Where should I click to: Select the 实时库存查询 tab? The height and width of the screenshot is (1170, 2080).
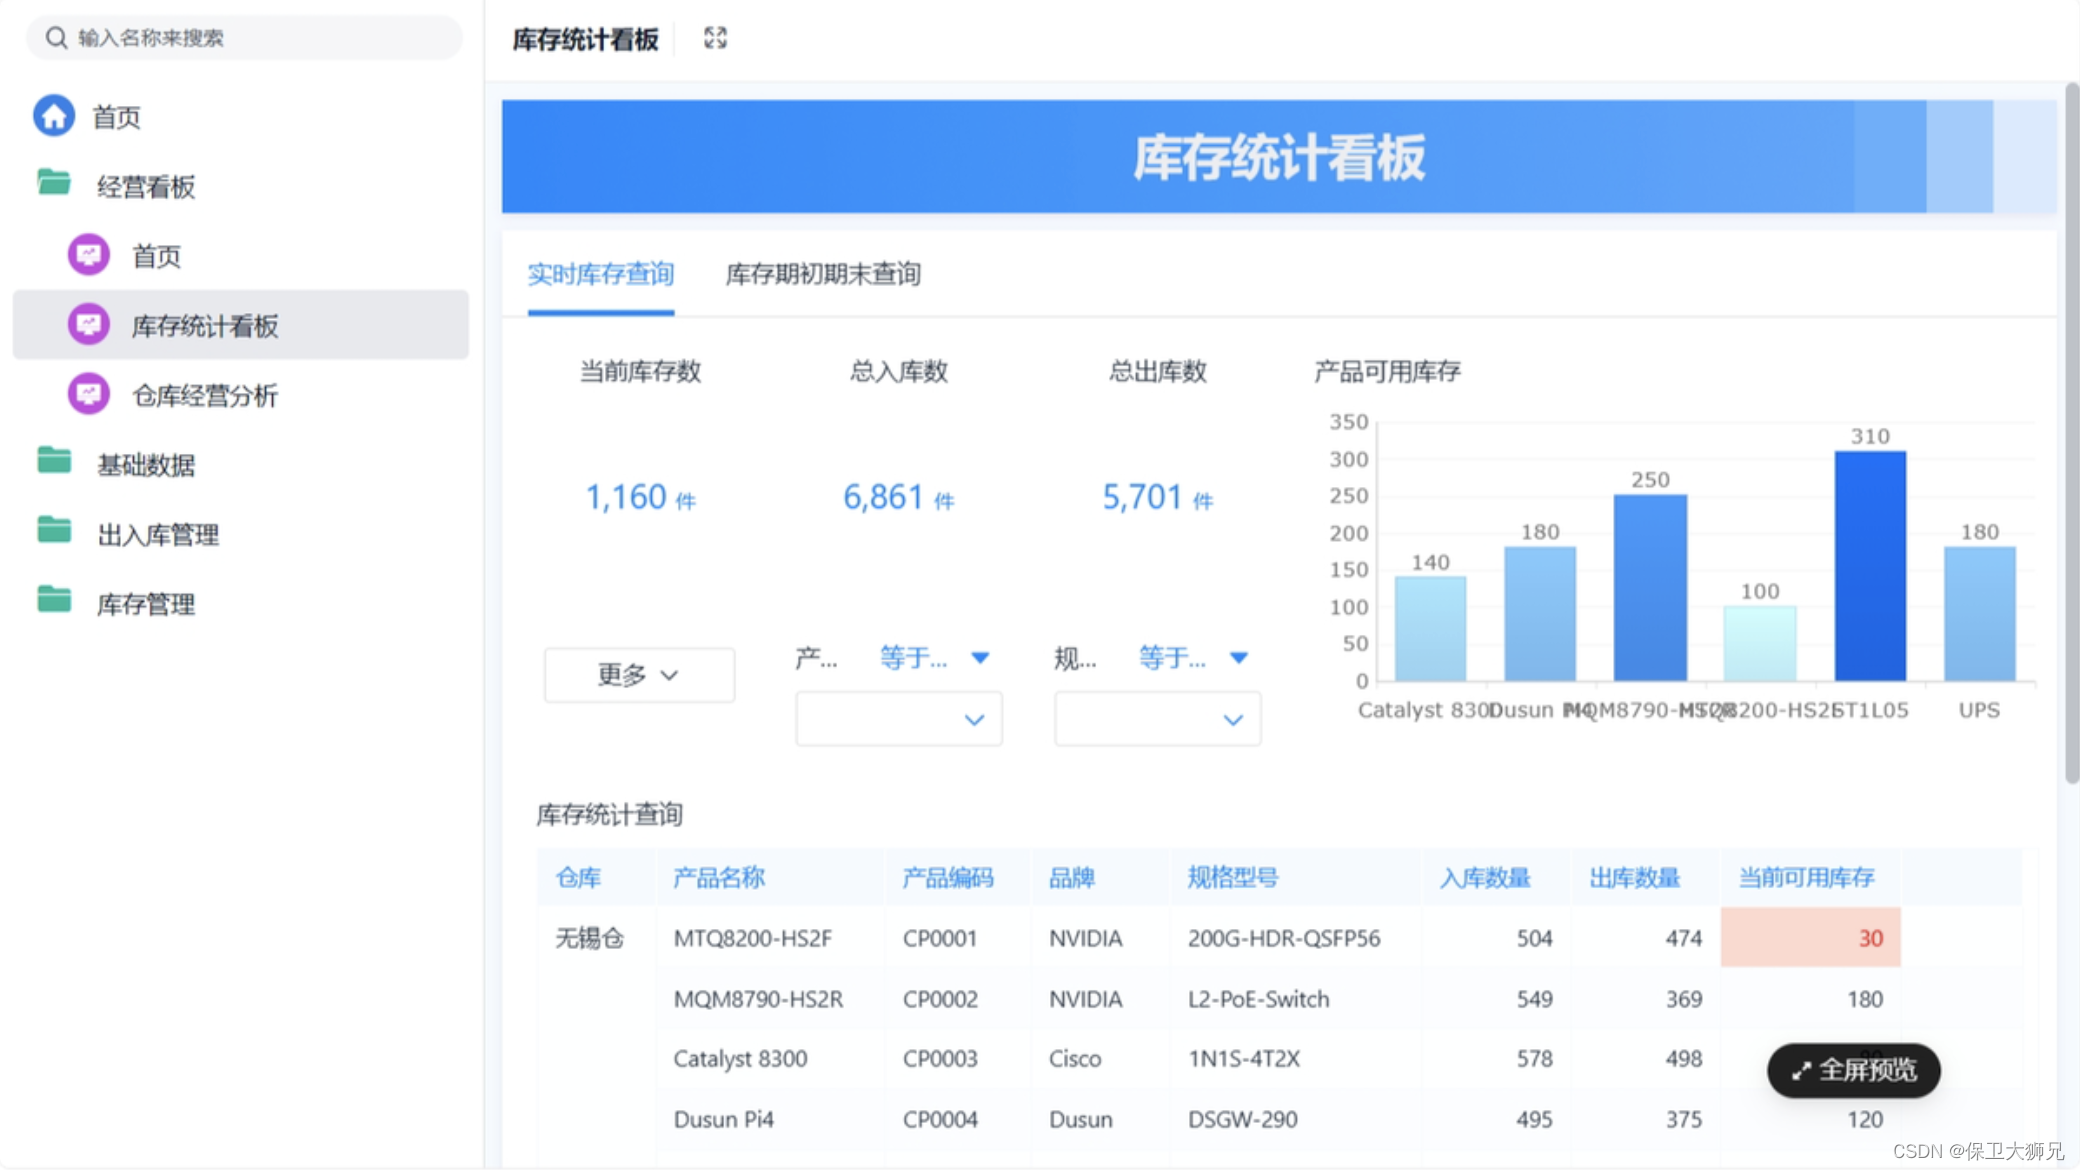[600, 274]
